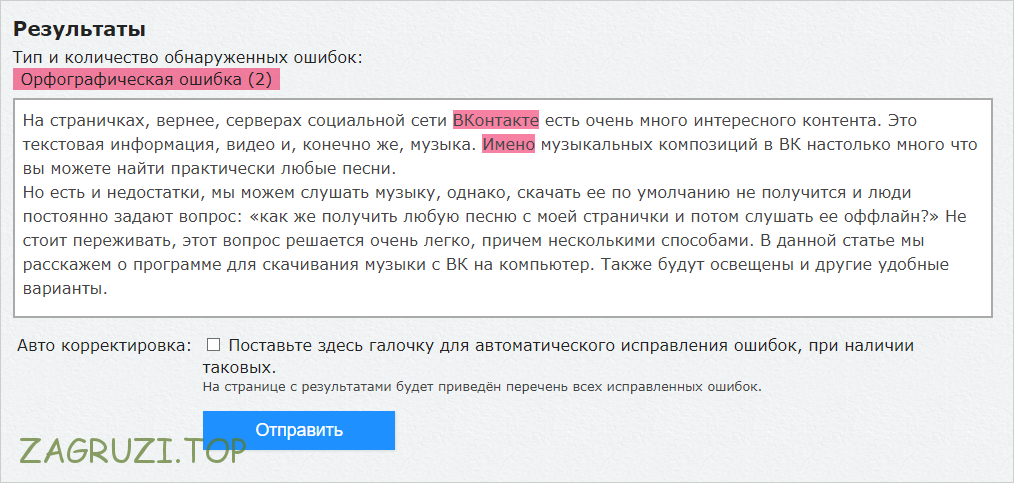Click the text Тип и количество обнаруженных ошибок
The height and width of the screenshot is (483, 1014).
pos(187,57)
